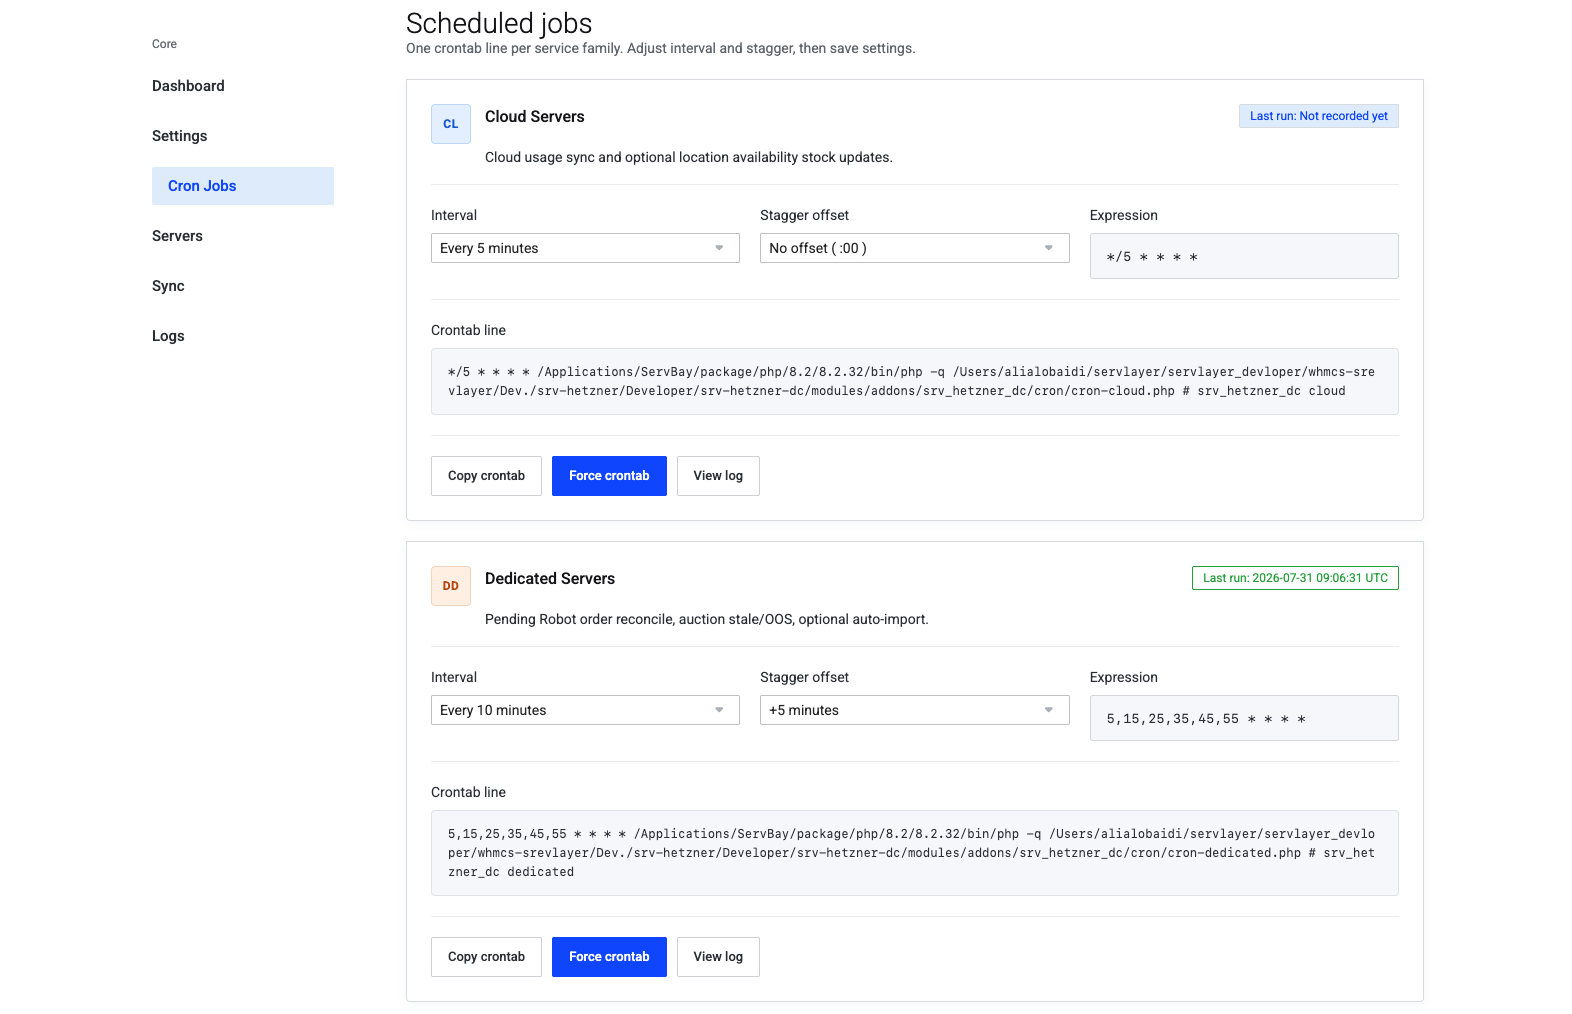This screenshot has height=1014, width=1572.
Task: Copy crontab for Dedicated Servers
Action: [486, 957]
